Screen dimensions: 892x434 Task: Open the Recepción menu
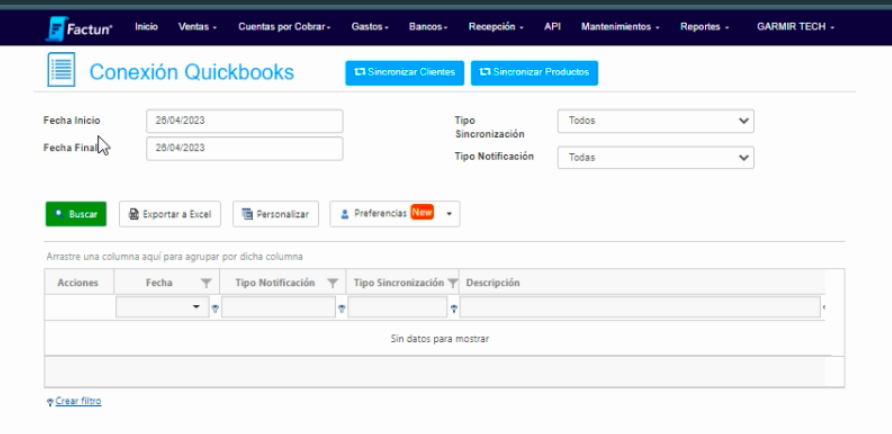(496, 27)
